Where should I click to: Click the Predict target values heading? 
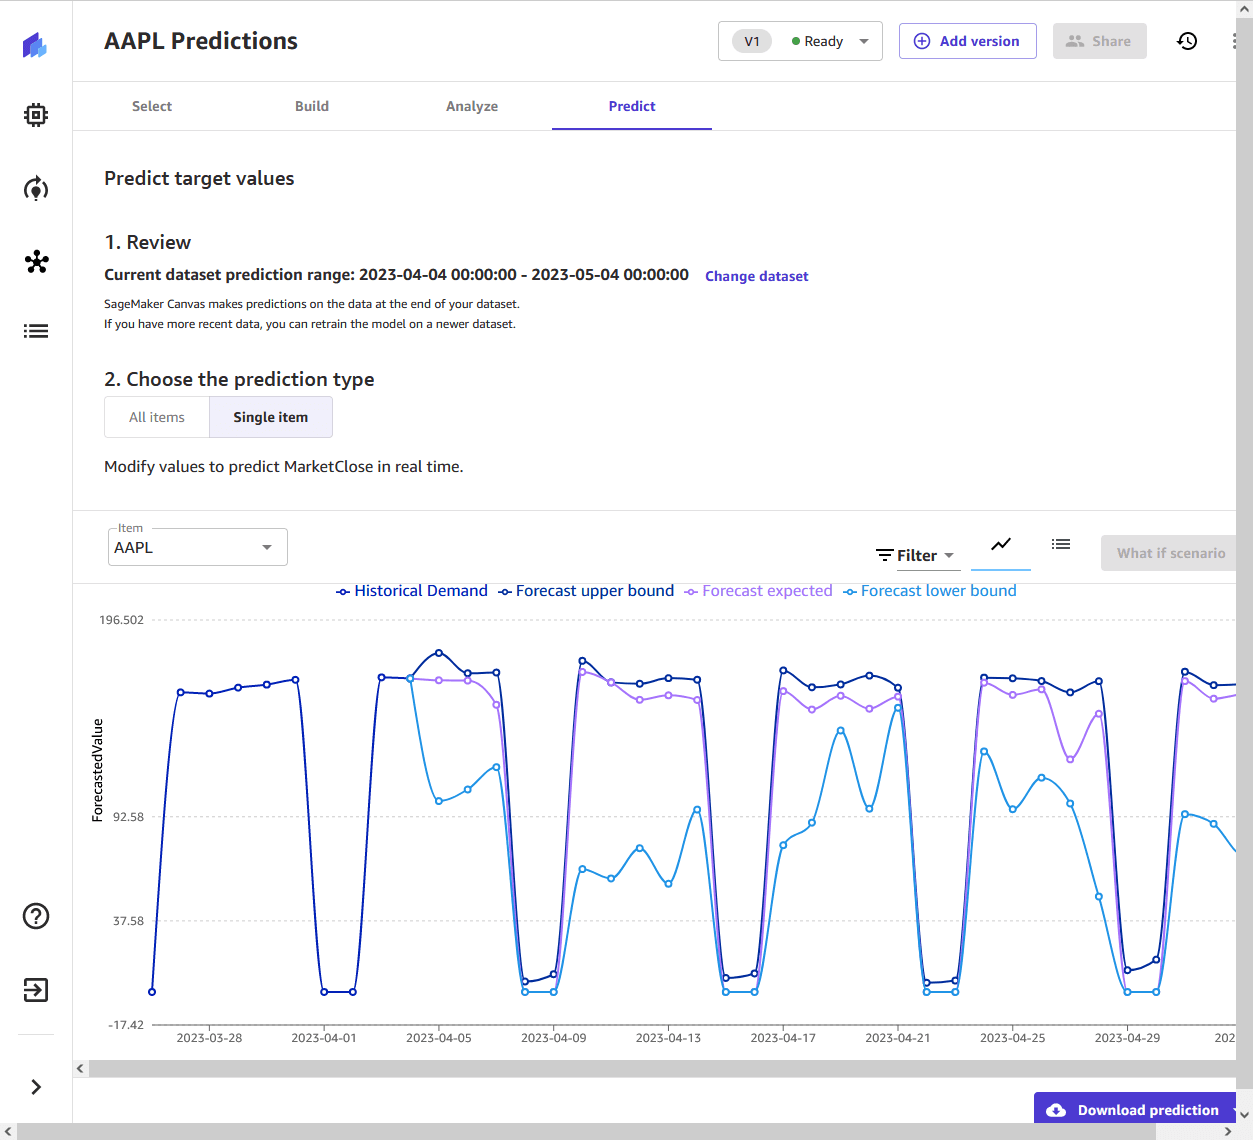point(199,178)
